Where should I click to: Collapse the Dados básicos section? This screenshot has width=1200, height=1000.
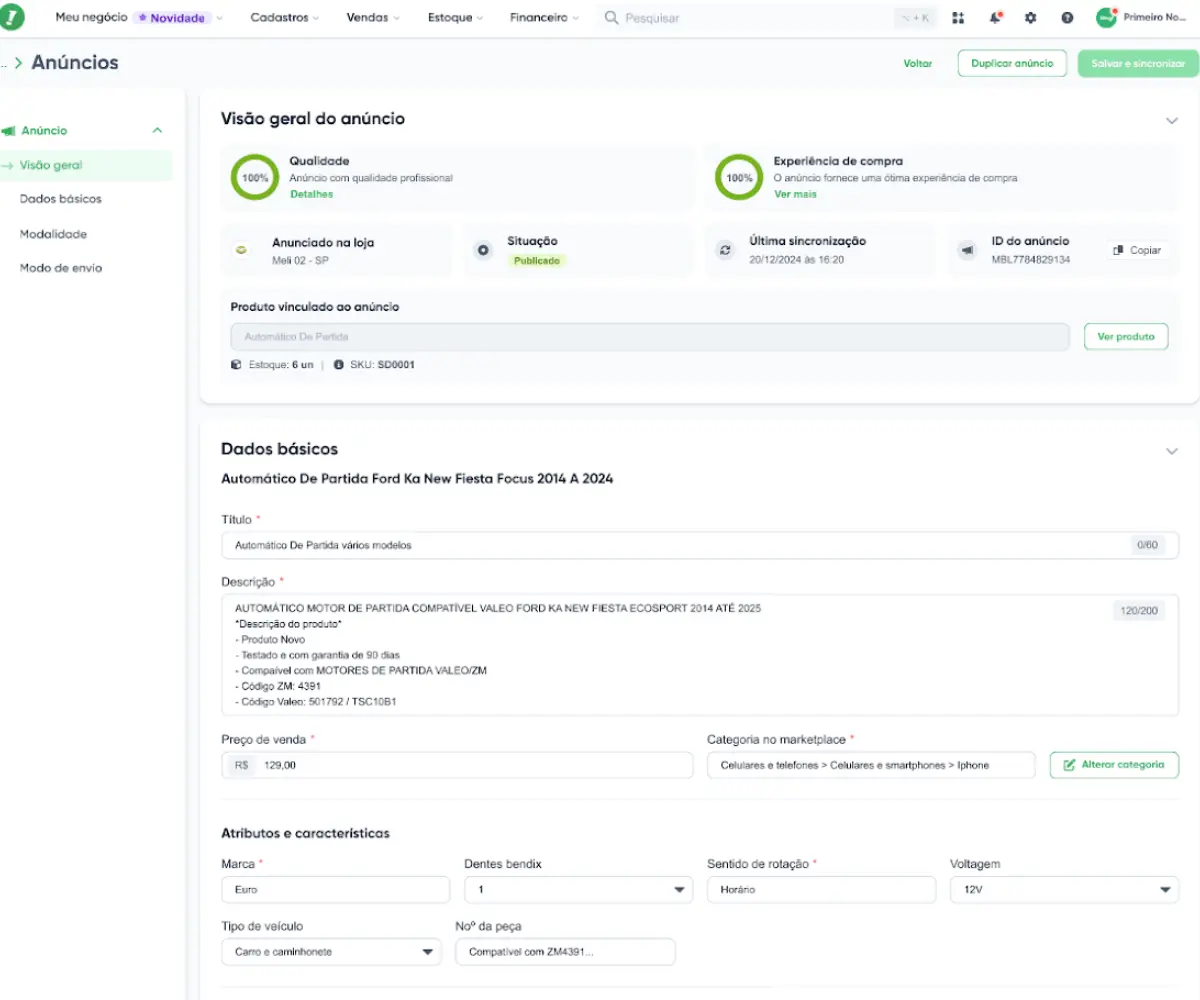(x=1172, y=451)
